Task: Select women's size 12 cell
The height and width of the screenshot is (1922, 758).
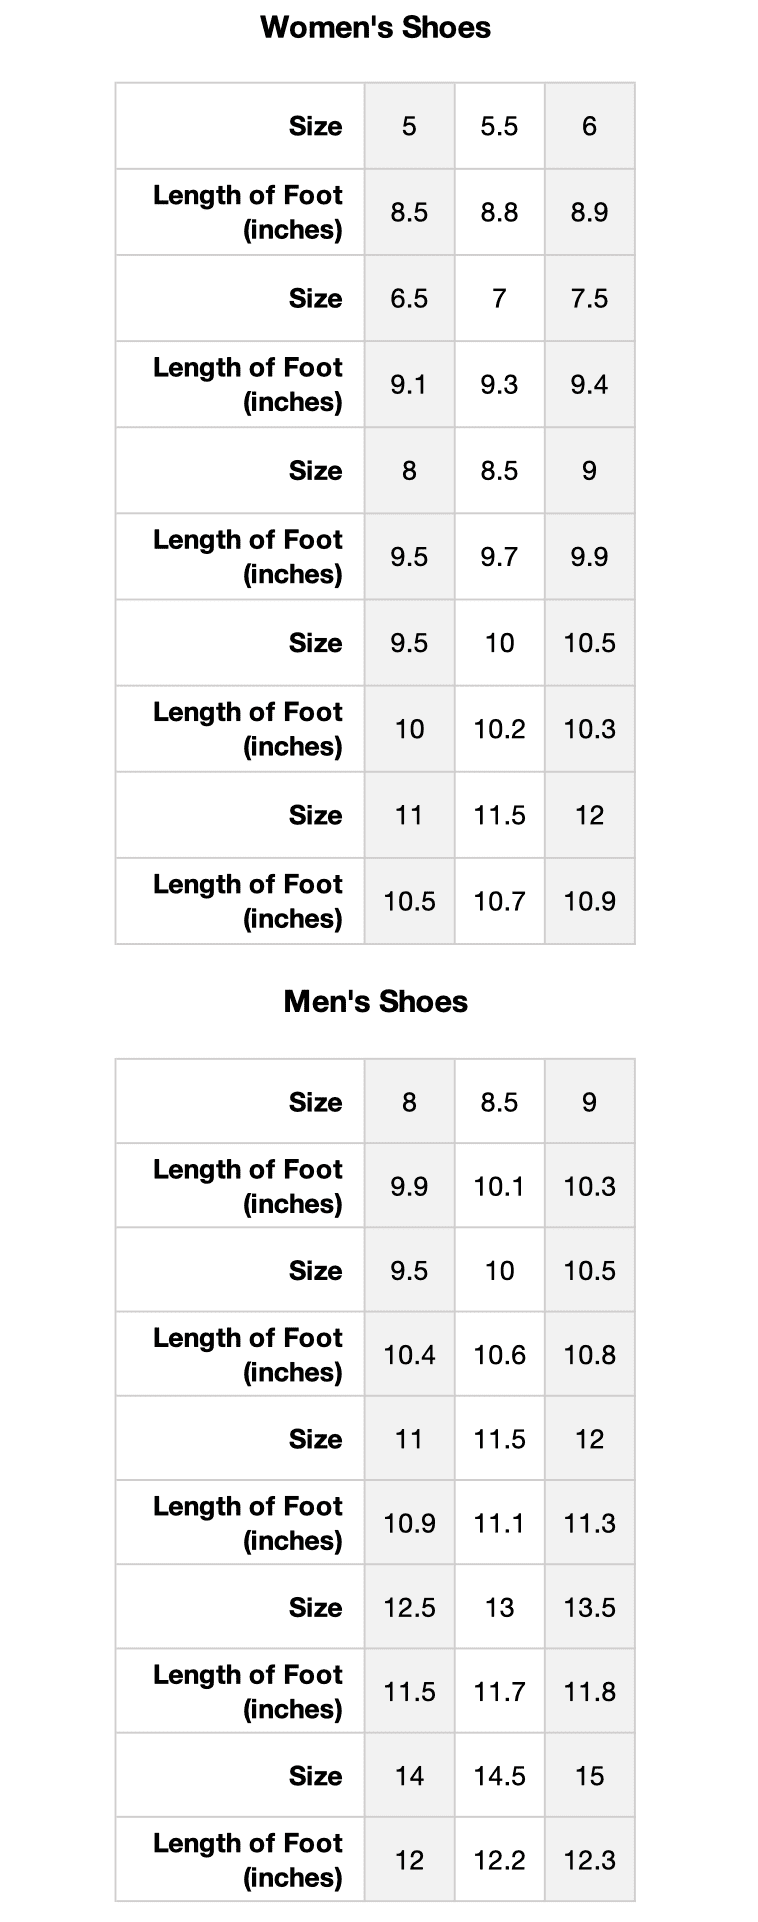Action: [589, 815]
